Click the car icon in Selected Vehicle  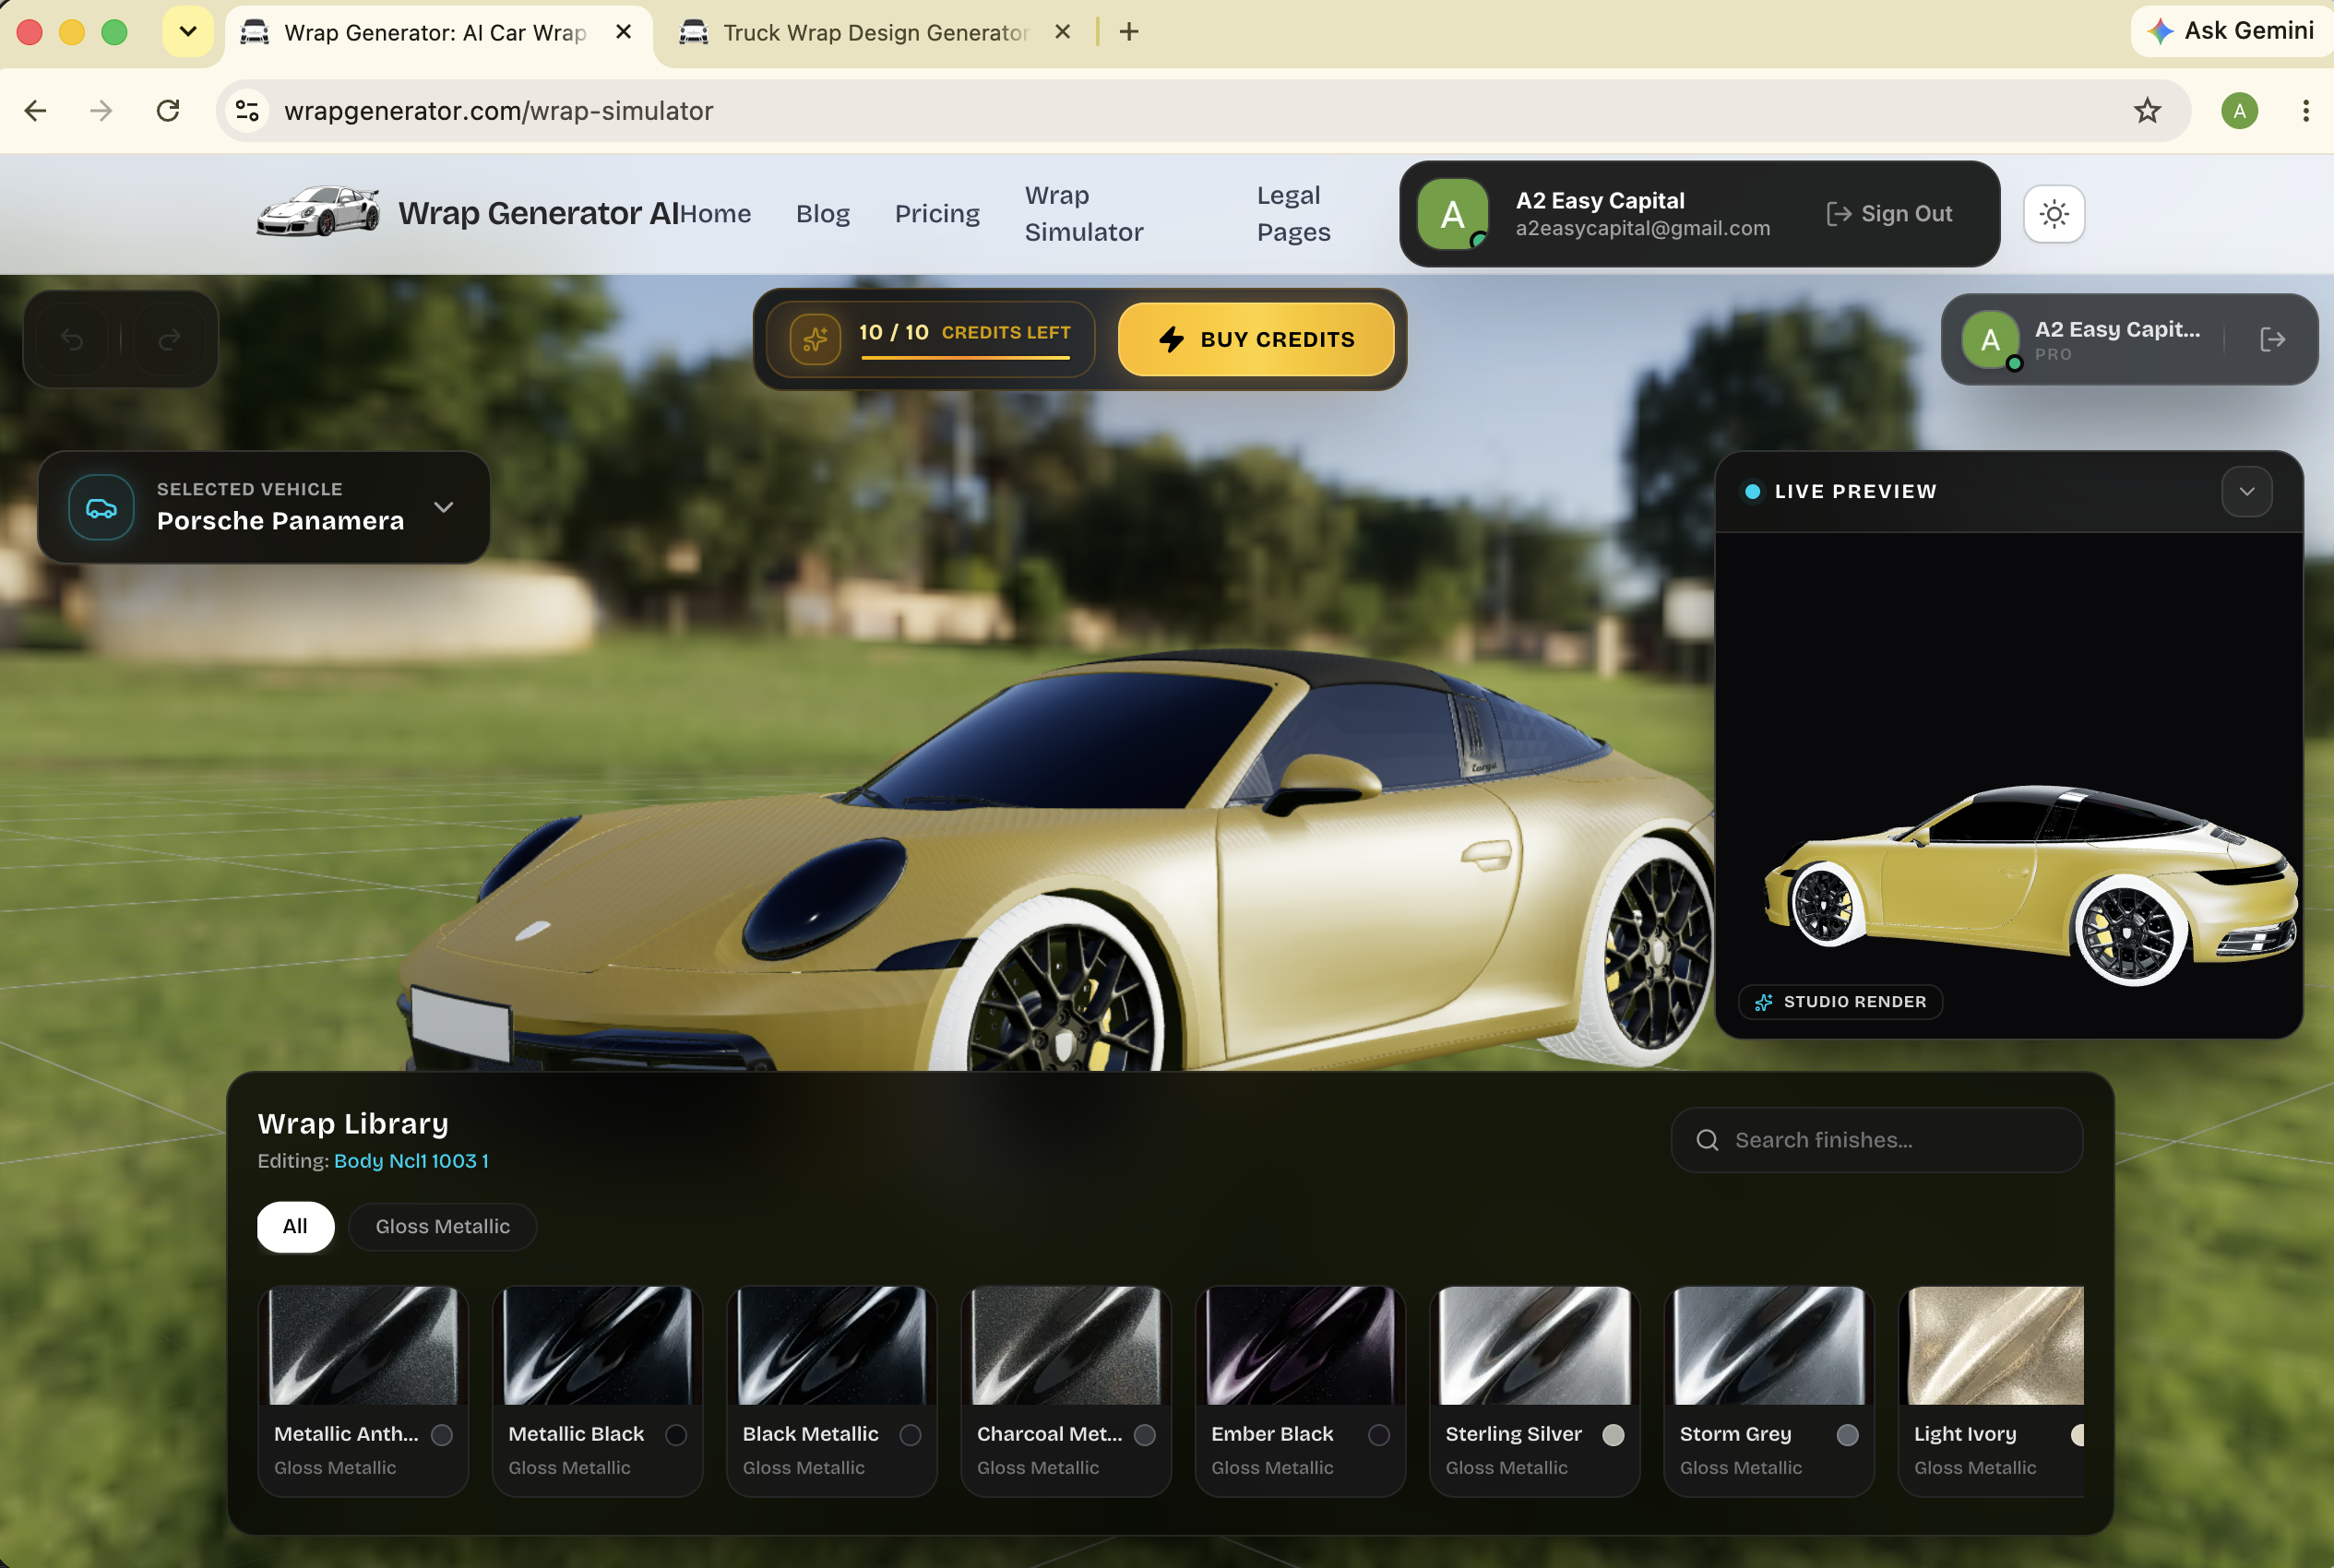tap(101, 508)
